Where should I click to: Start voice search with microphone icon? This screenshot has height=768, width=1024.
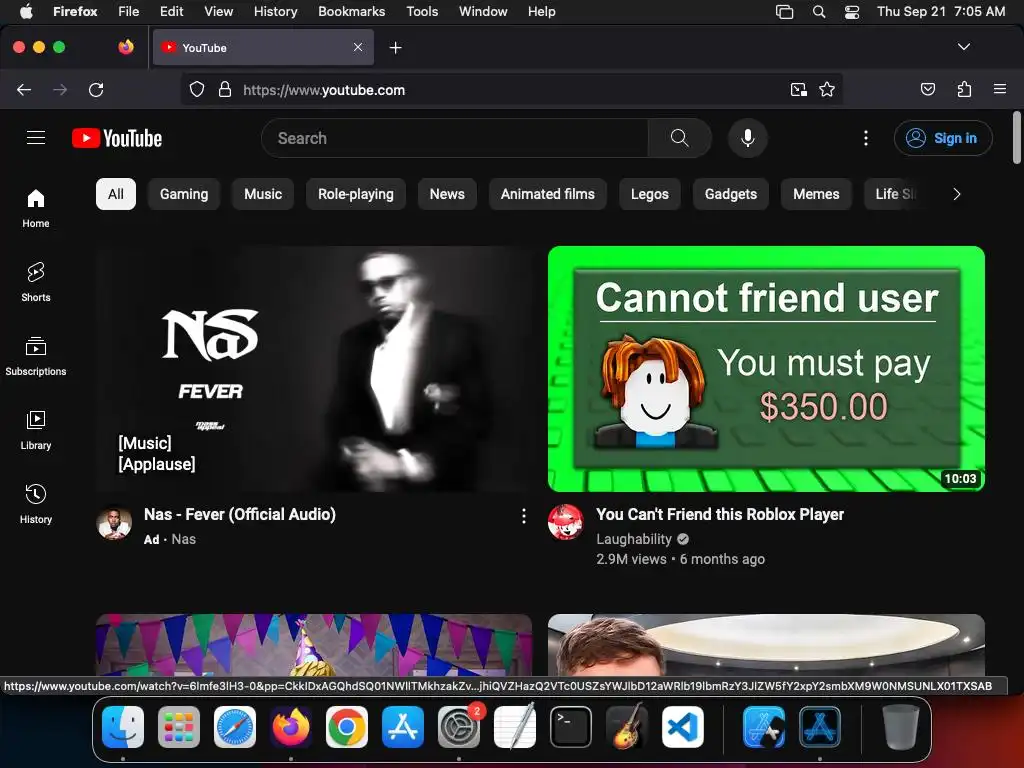pyautogui.click(x=748, y=138)
